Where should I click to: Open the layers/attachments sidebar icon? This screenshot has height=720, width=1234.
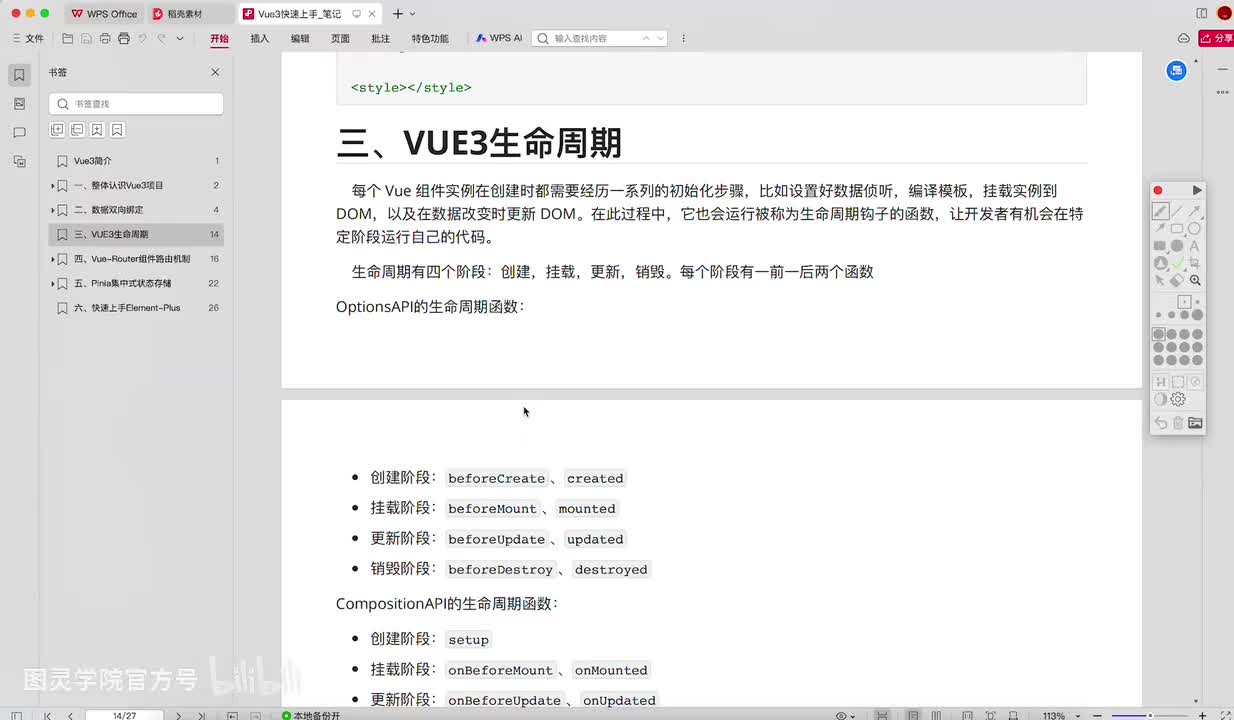tap(19, 161)
